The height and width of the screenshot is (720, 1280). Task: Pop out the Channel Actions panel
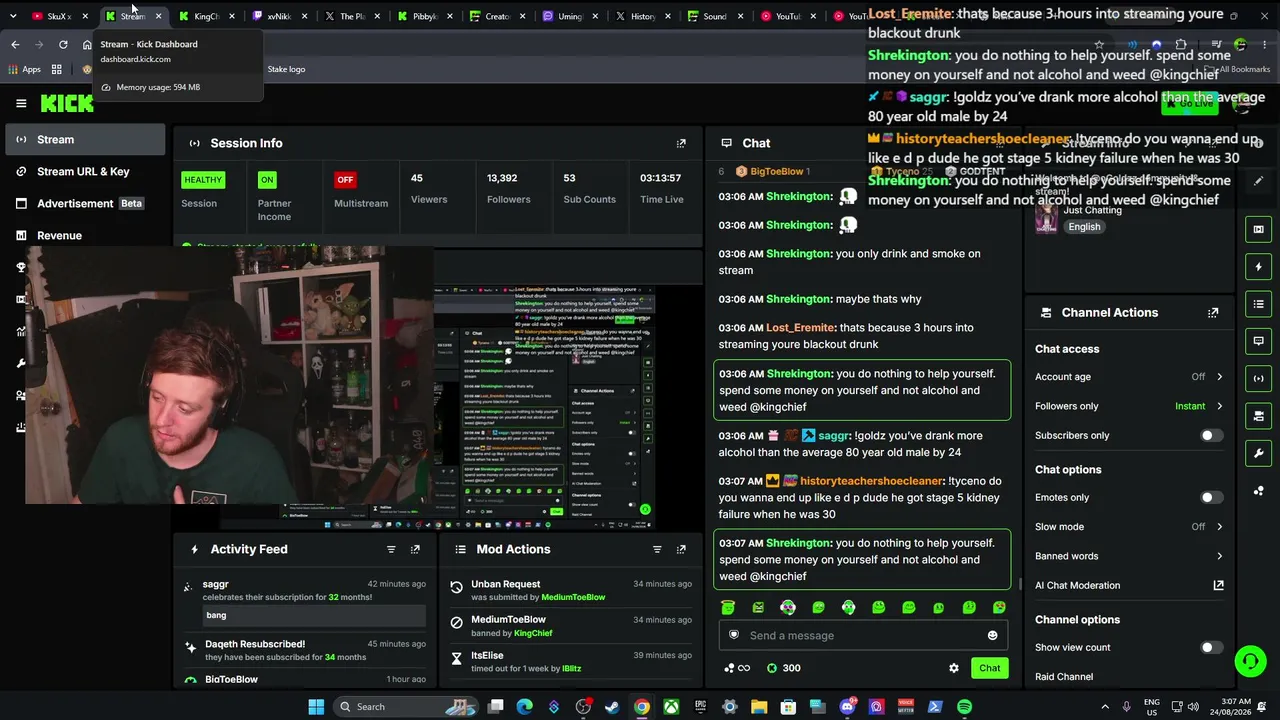point(1213,313)
